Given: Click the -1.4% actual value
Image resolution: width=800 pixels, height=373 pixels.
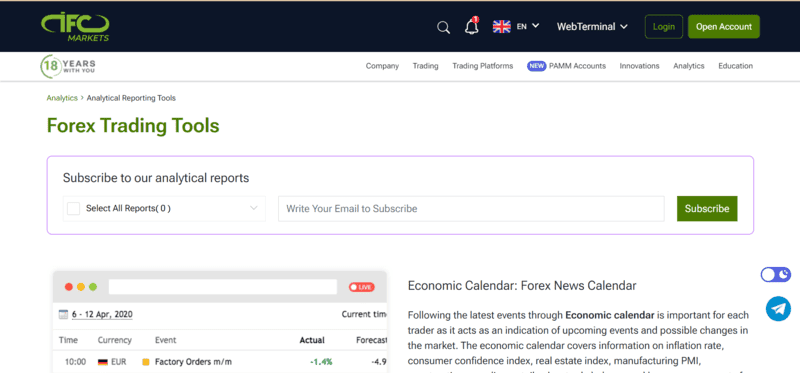Looking at the screenshot, I should (x=321, y=362).
